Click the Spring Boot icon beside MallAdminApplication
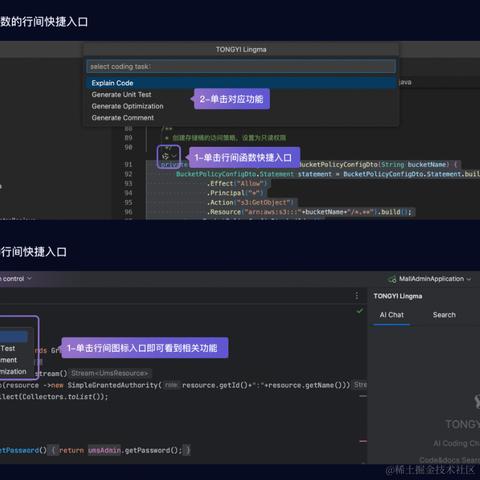The image size is (480, 480). point(392,279)
